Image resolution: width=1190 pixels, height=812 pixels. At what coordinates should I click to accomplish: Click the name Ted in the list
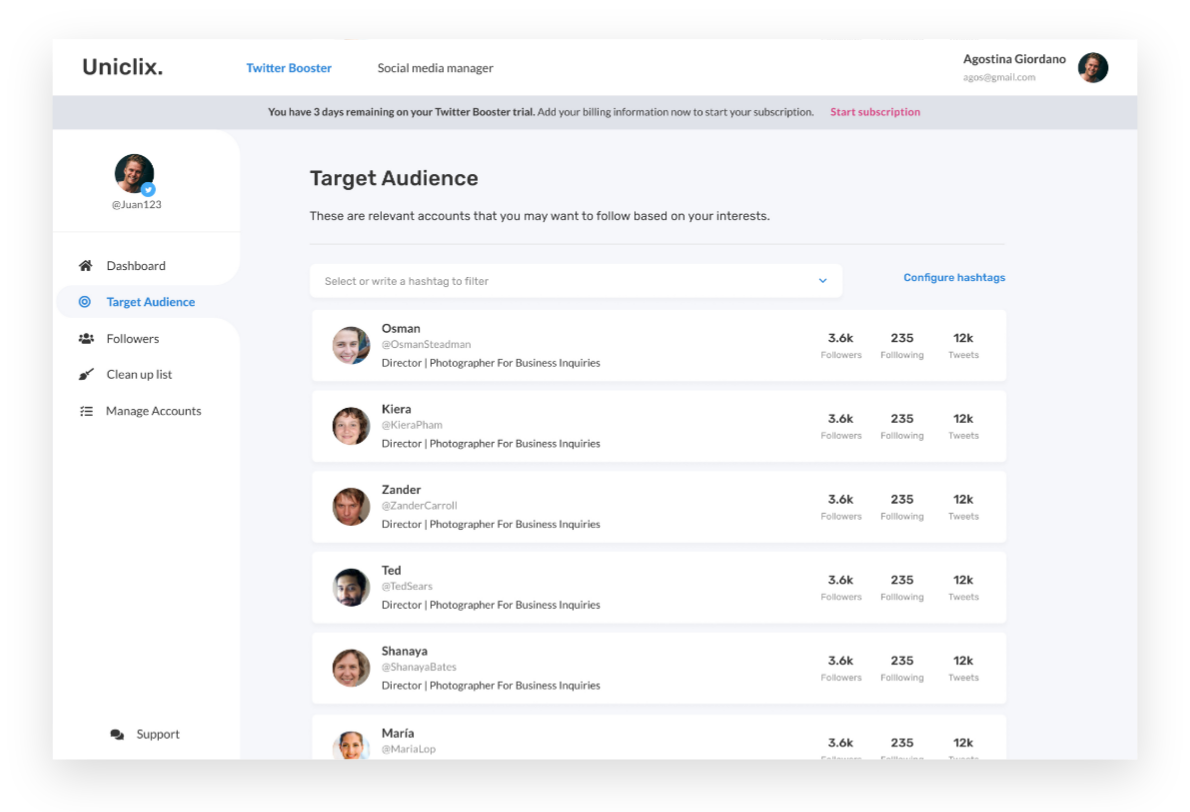click(x=391, y=571)
